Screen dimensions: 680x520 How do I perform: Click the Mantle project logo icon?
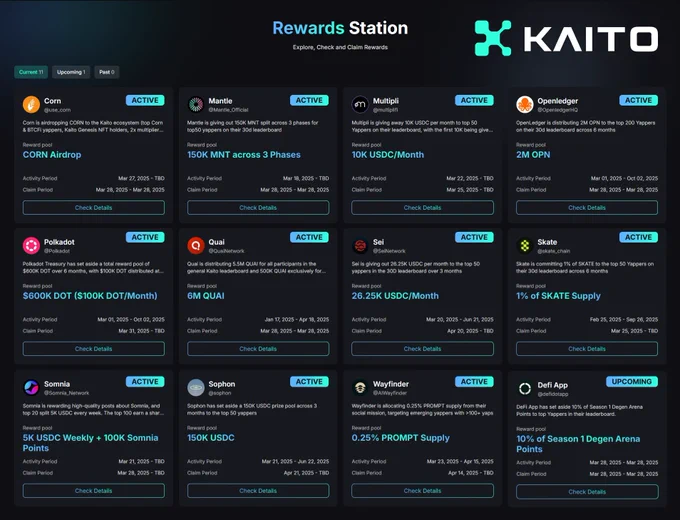point(196,105)
